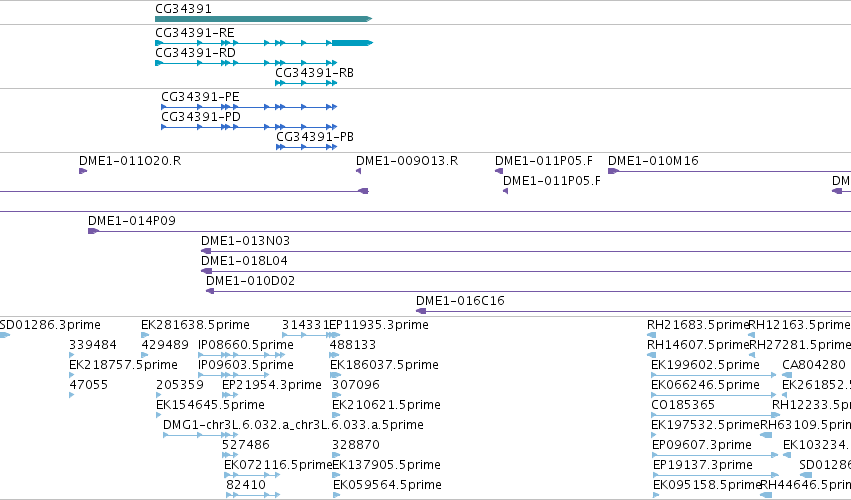
Task: Select the DME1-009O13.R clone label
Action: click(407, 161)
